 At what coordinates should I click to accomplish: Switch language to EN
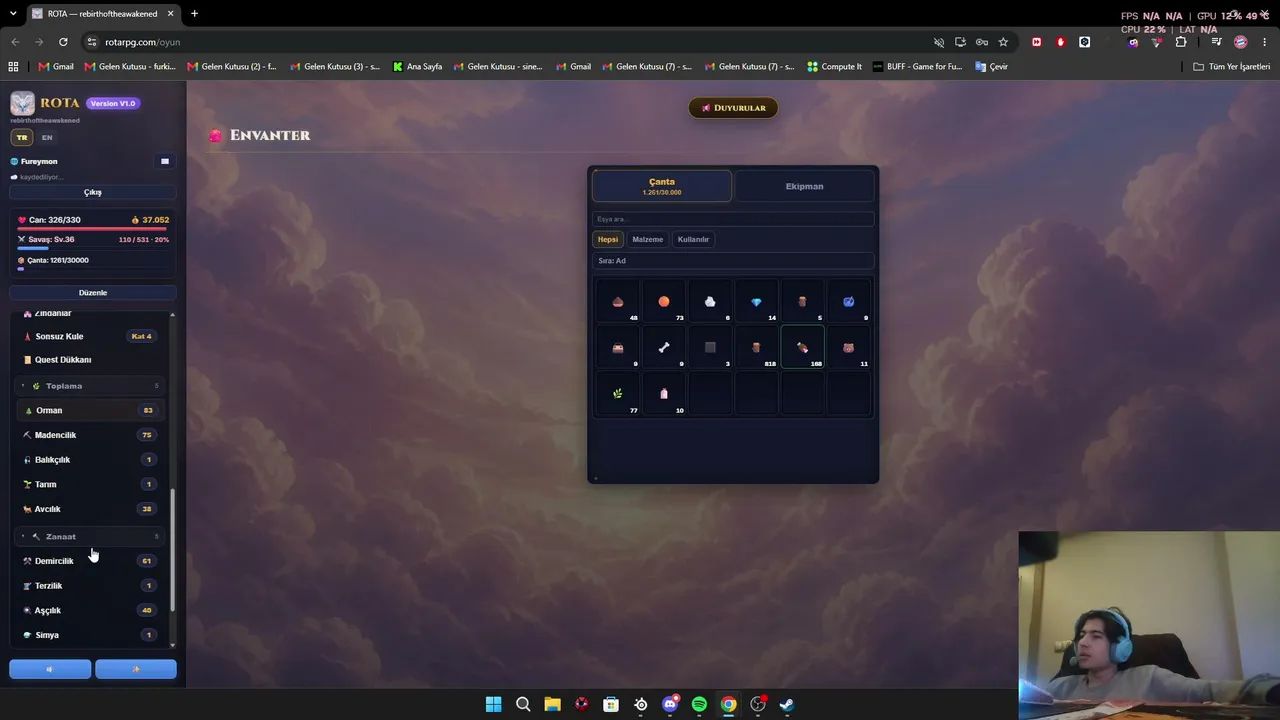(x=47, y=137)
